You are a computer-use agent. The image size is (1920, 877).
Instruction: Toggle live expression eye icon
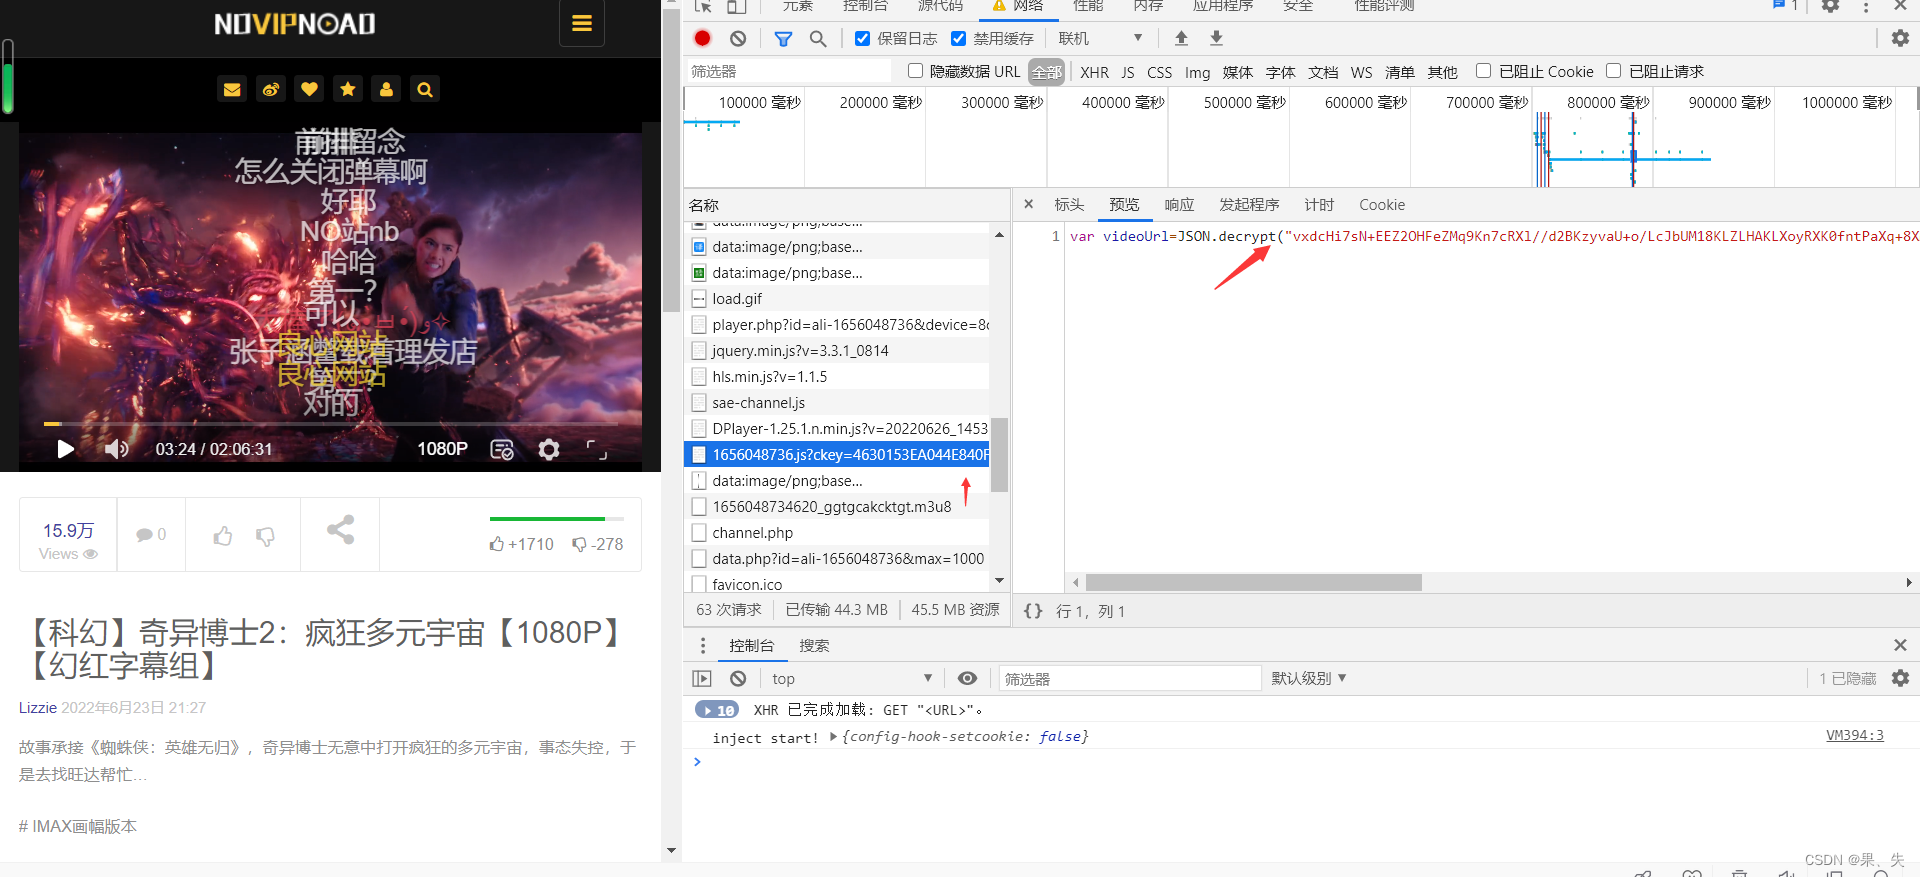967,678
